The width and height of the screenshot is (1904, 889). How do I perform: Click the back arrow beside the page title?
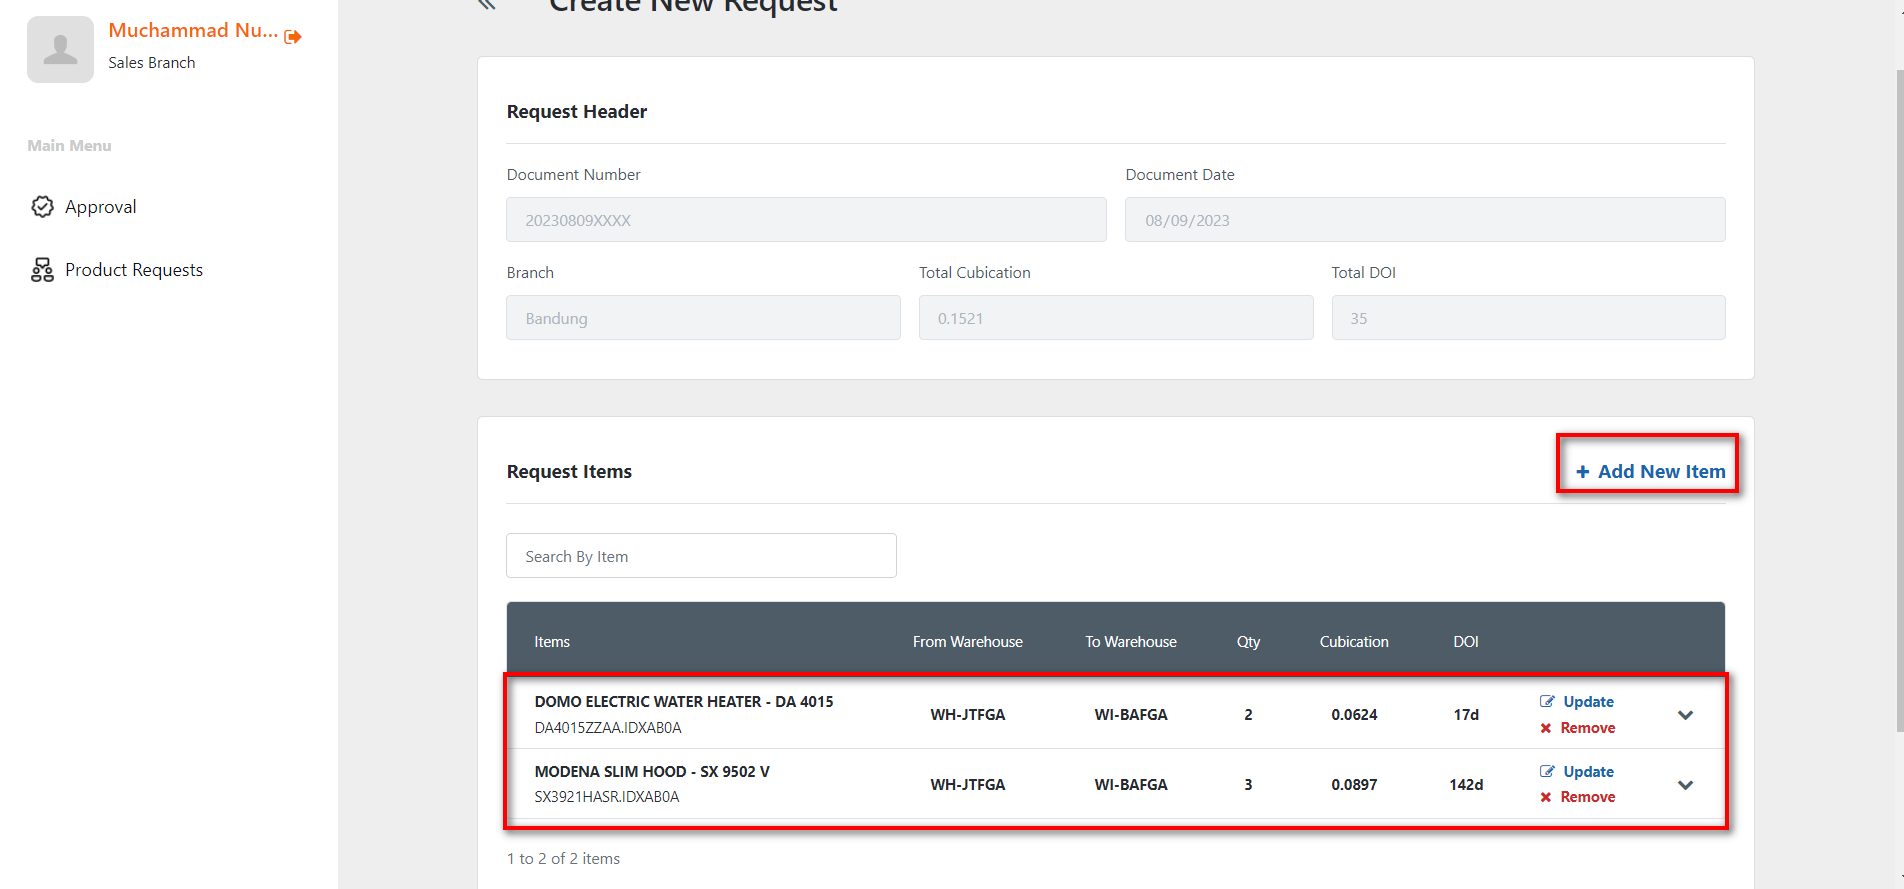487,5
